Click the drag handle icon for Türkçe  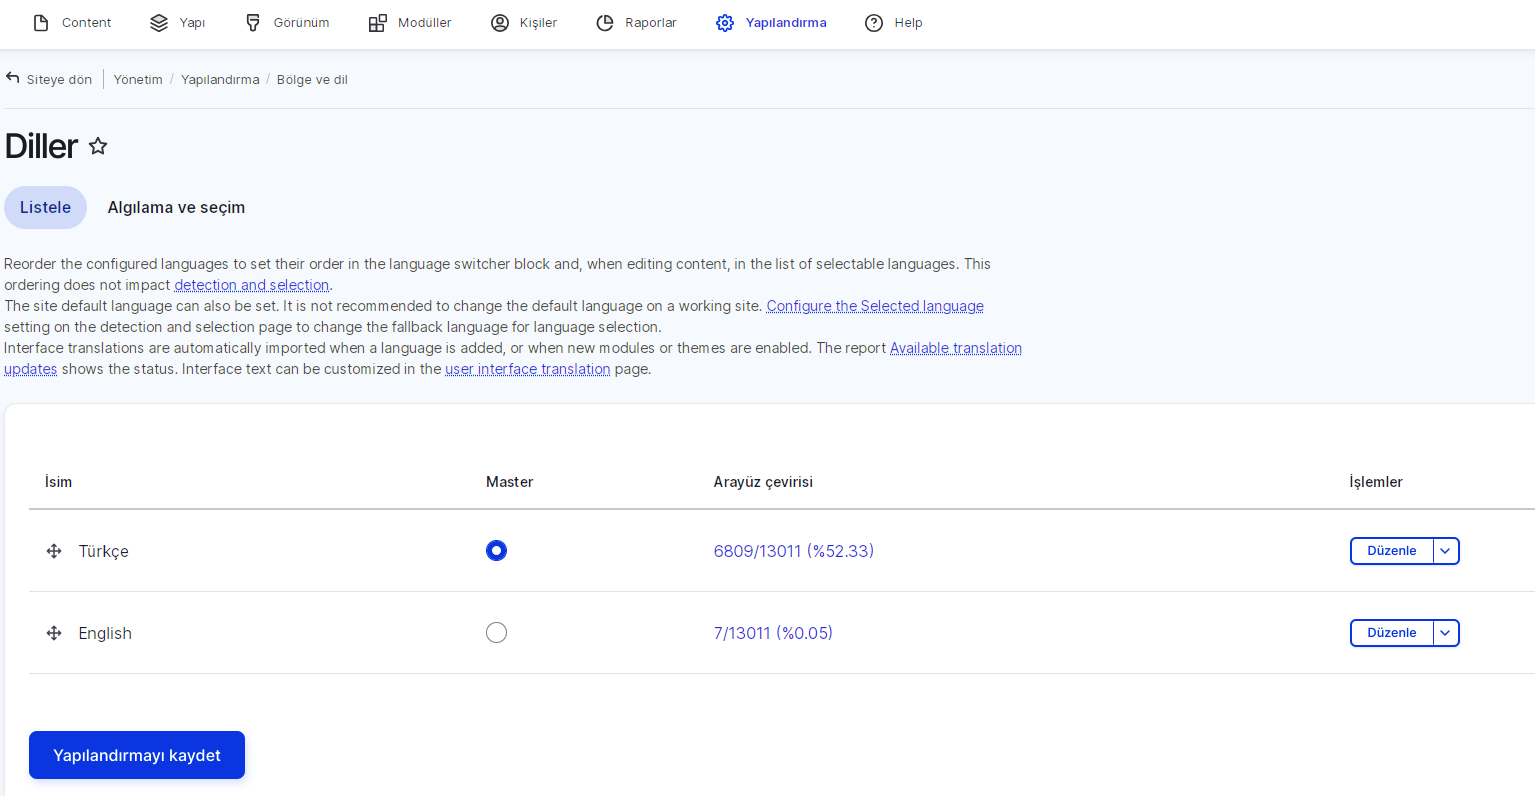pyautogui.click(x=54, y=551)
